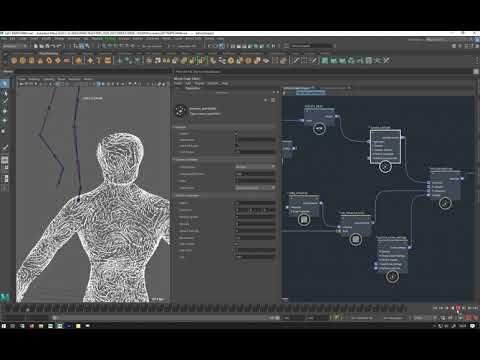This screenshot has width=480, height=360.
Task: Click the play forward button in playback controls
Action: pos(459,308)
